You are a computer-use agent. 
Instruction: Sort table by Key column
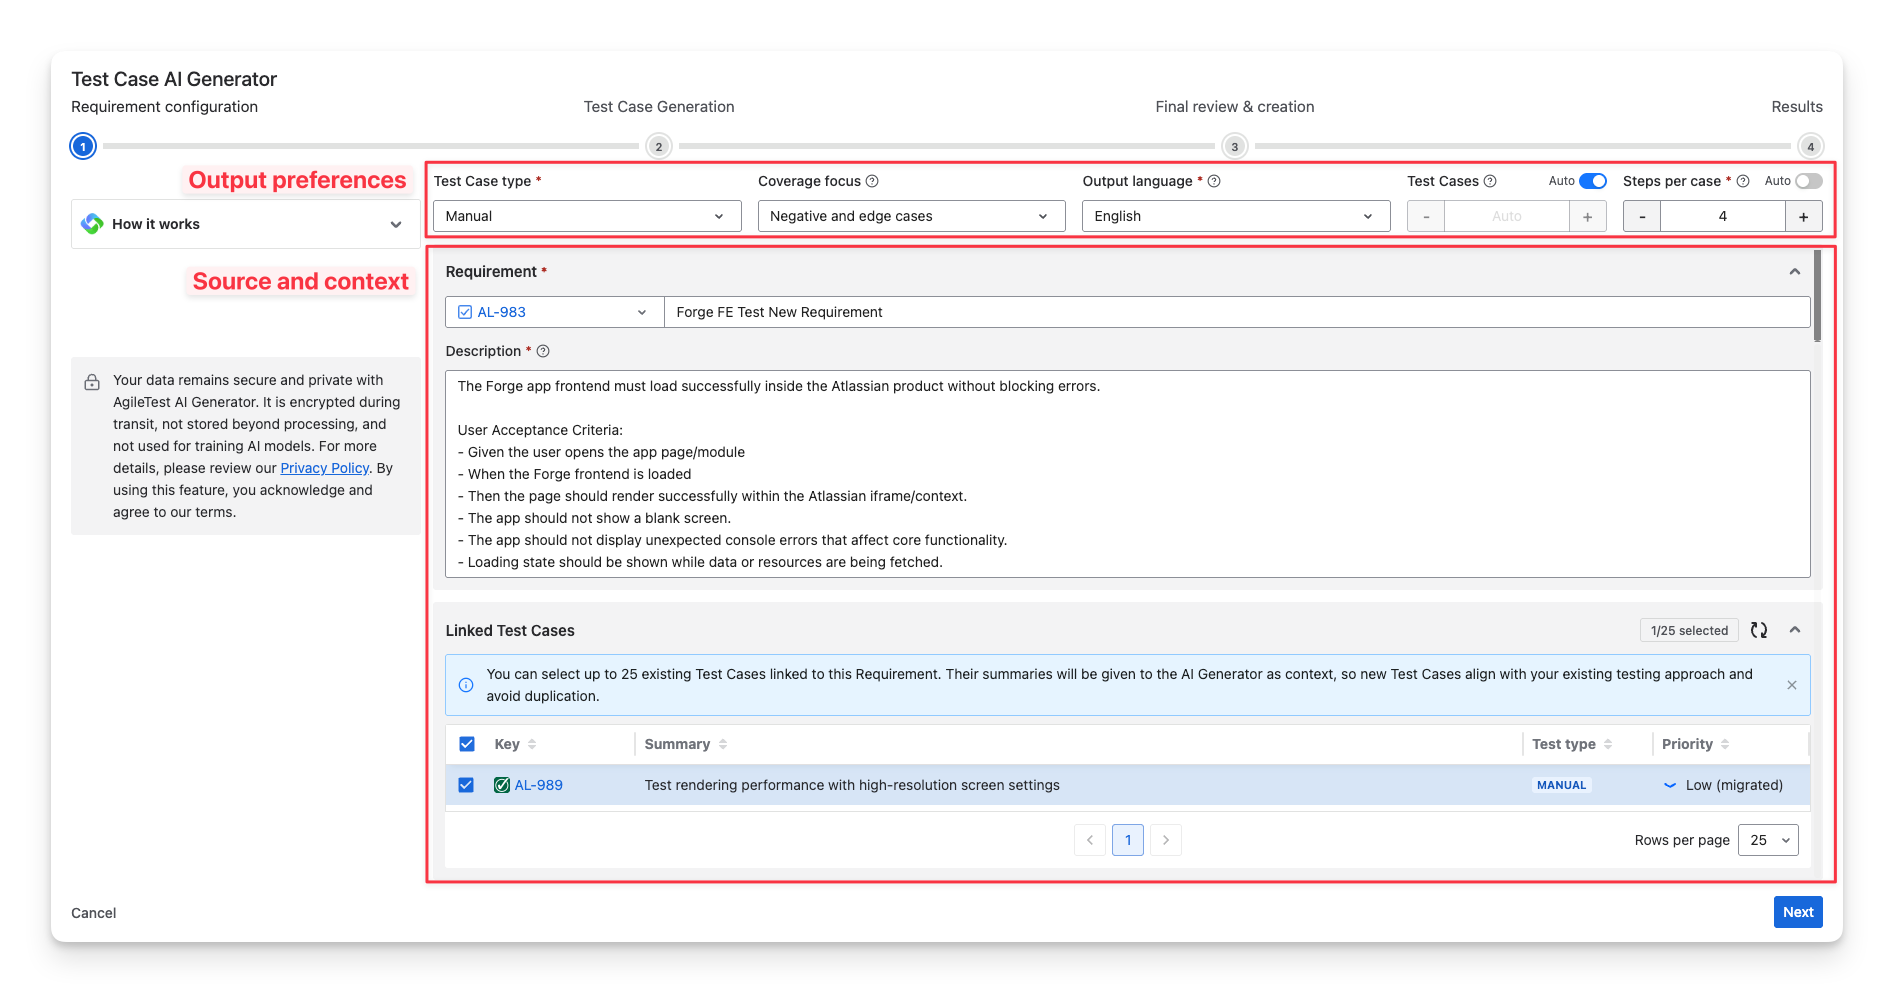(x=532, y=744)
